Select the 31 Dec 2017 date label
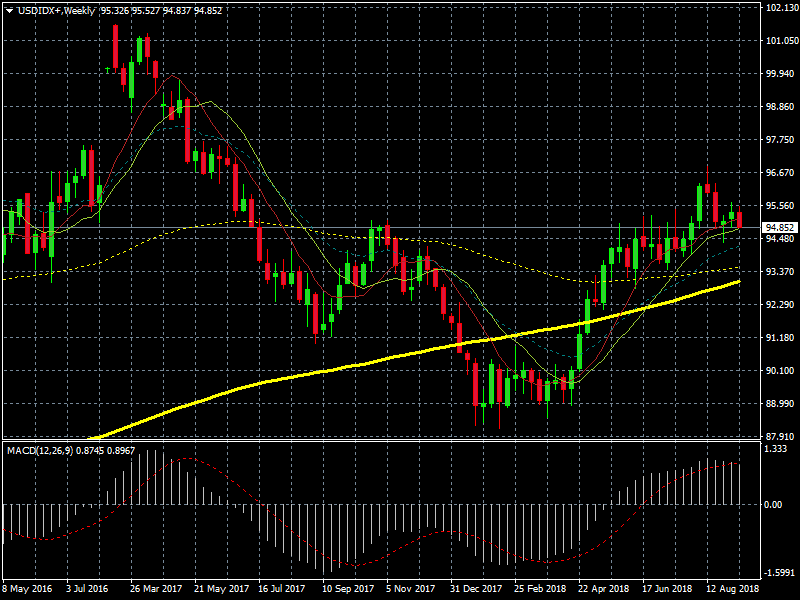The height and width of the screenshot is (600, 800). (474, 590)
